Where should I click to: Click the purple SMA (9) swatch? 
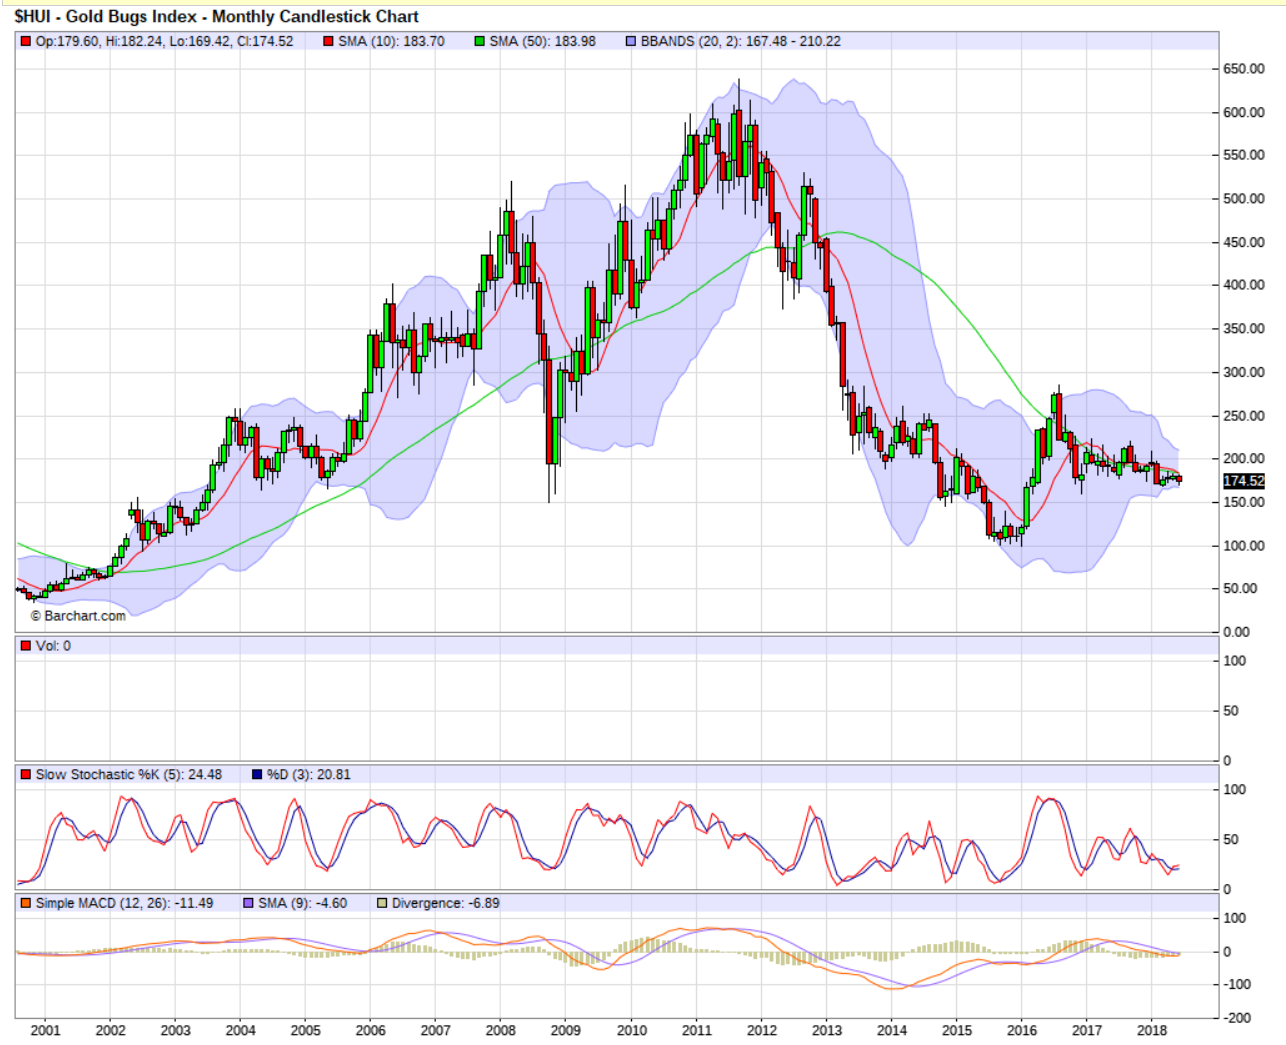[x=249, y=903]
